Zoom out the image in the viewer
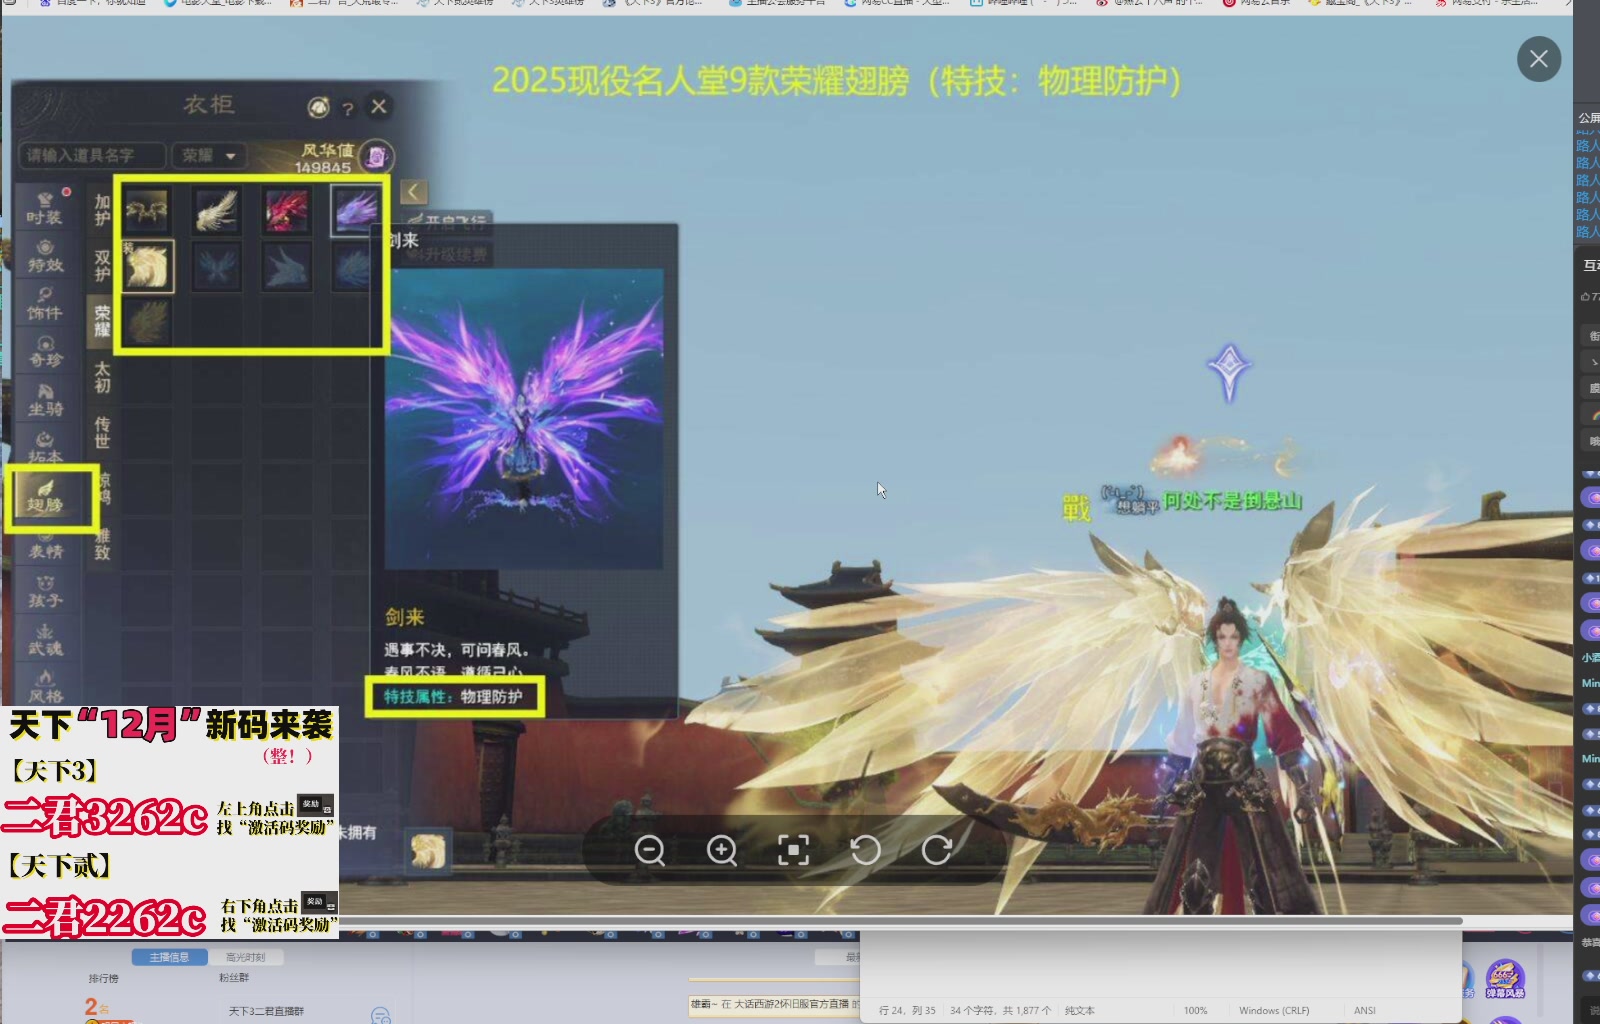 pyautogui.click(x=650, y=850)
